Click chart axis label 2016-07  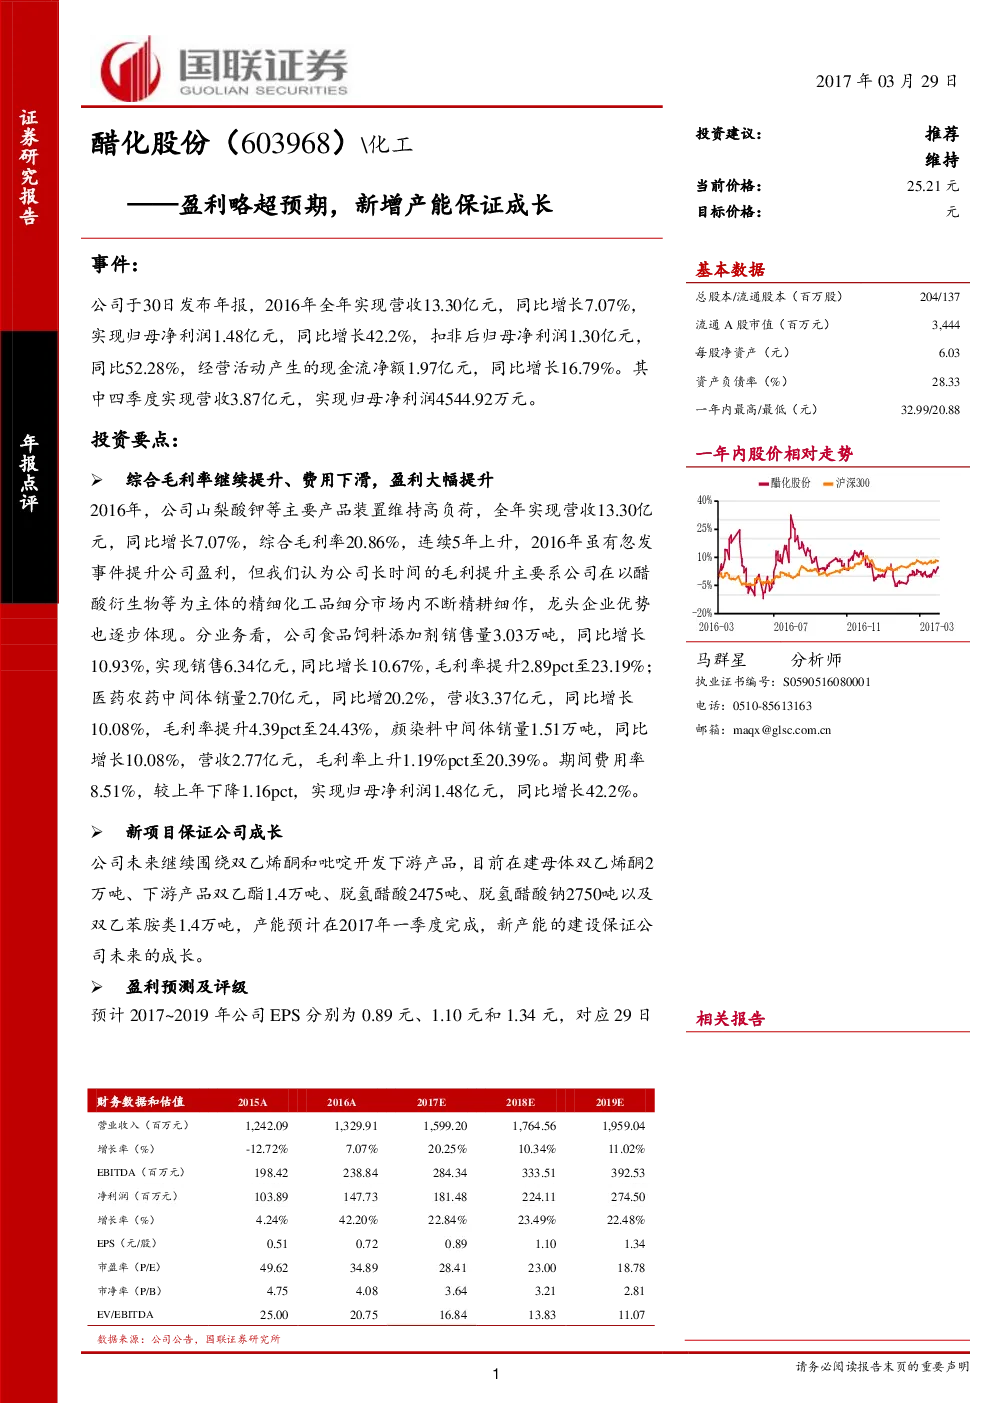(790, 627)
